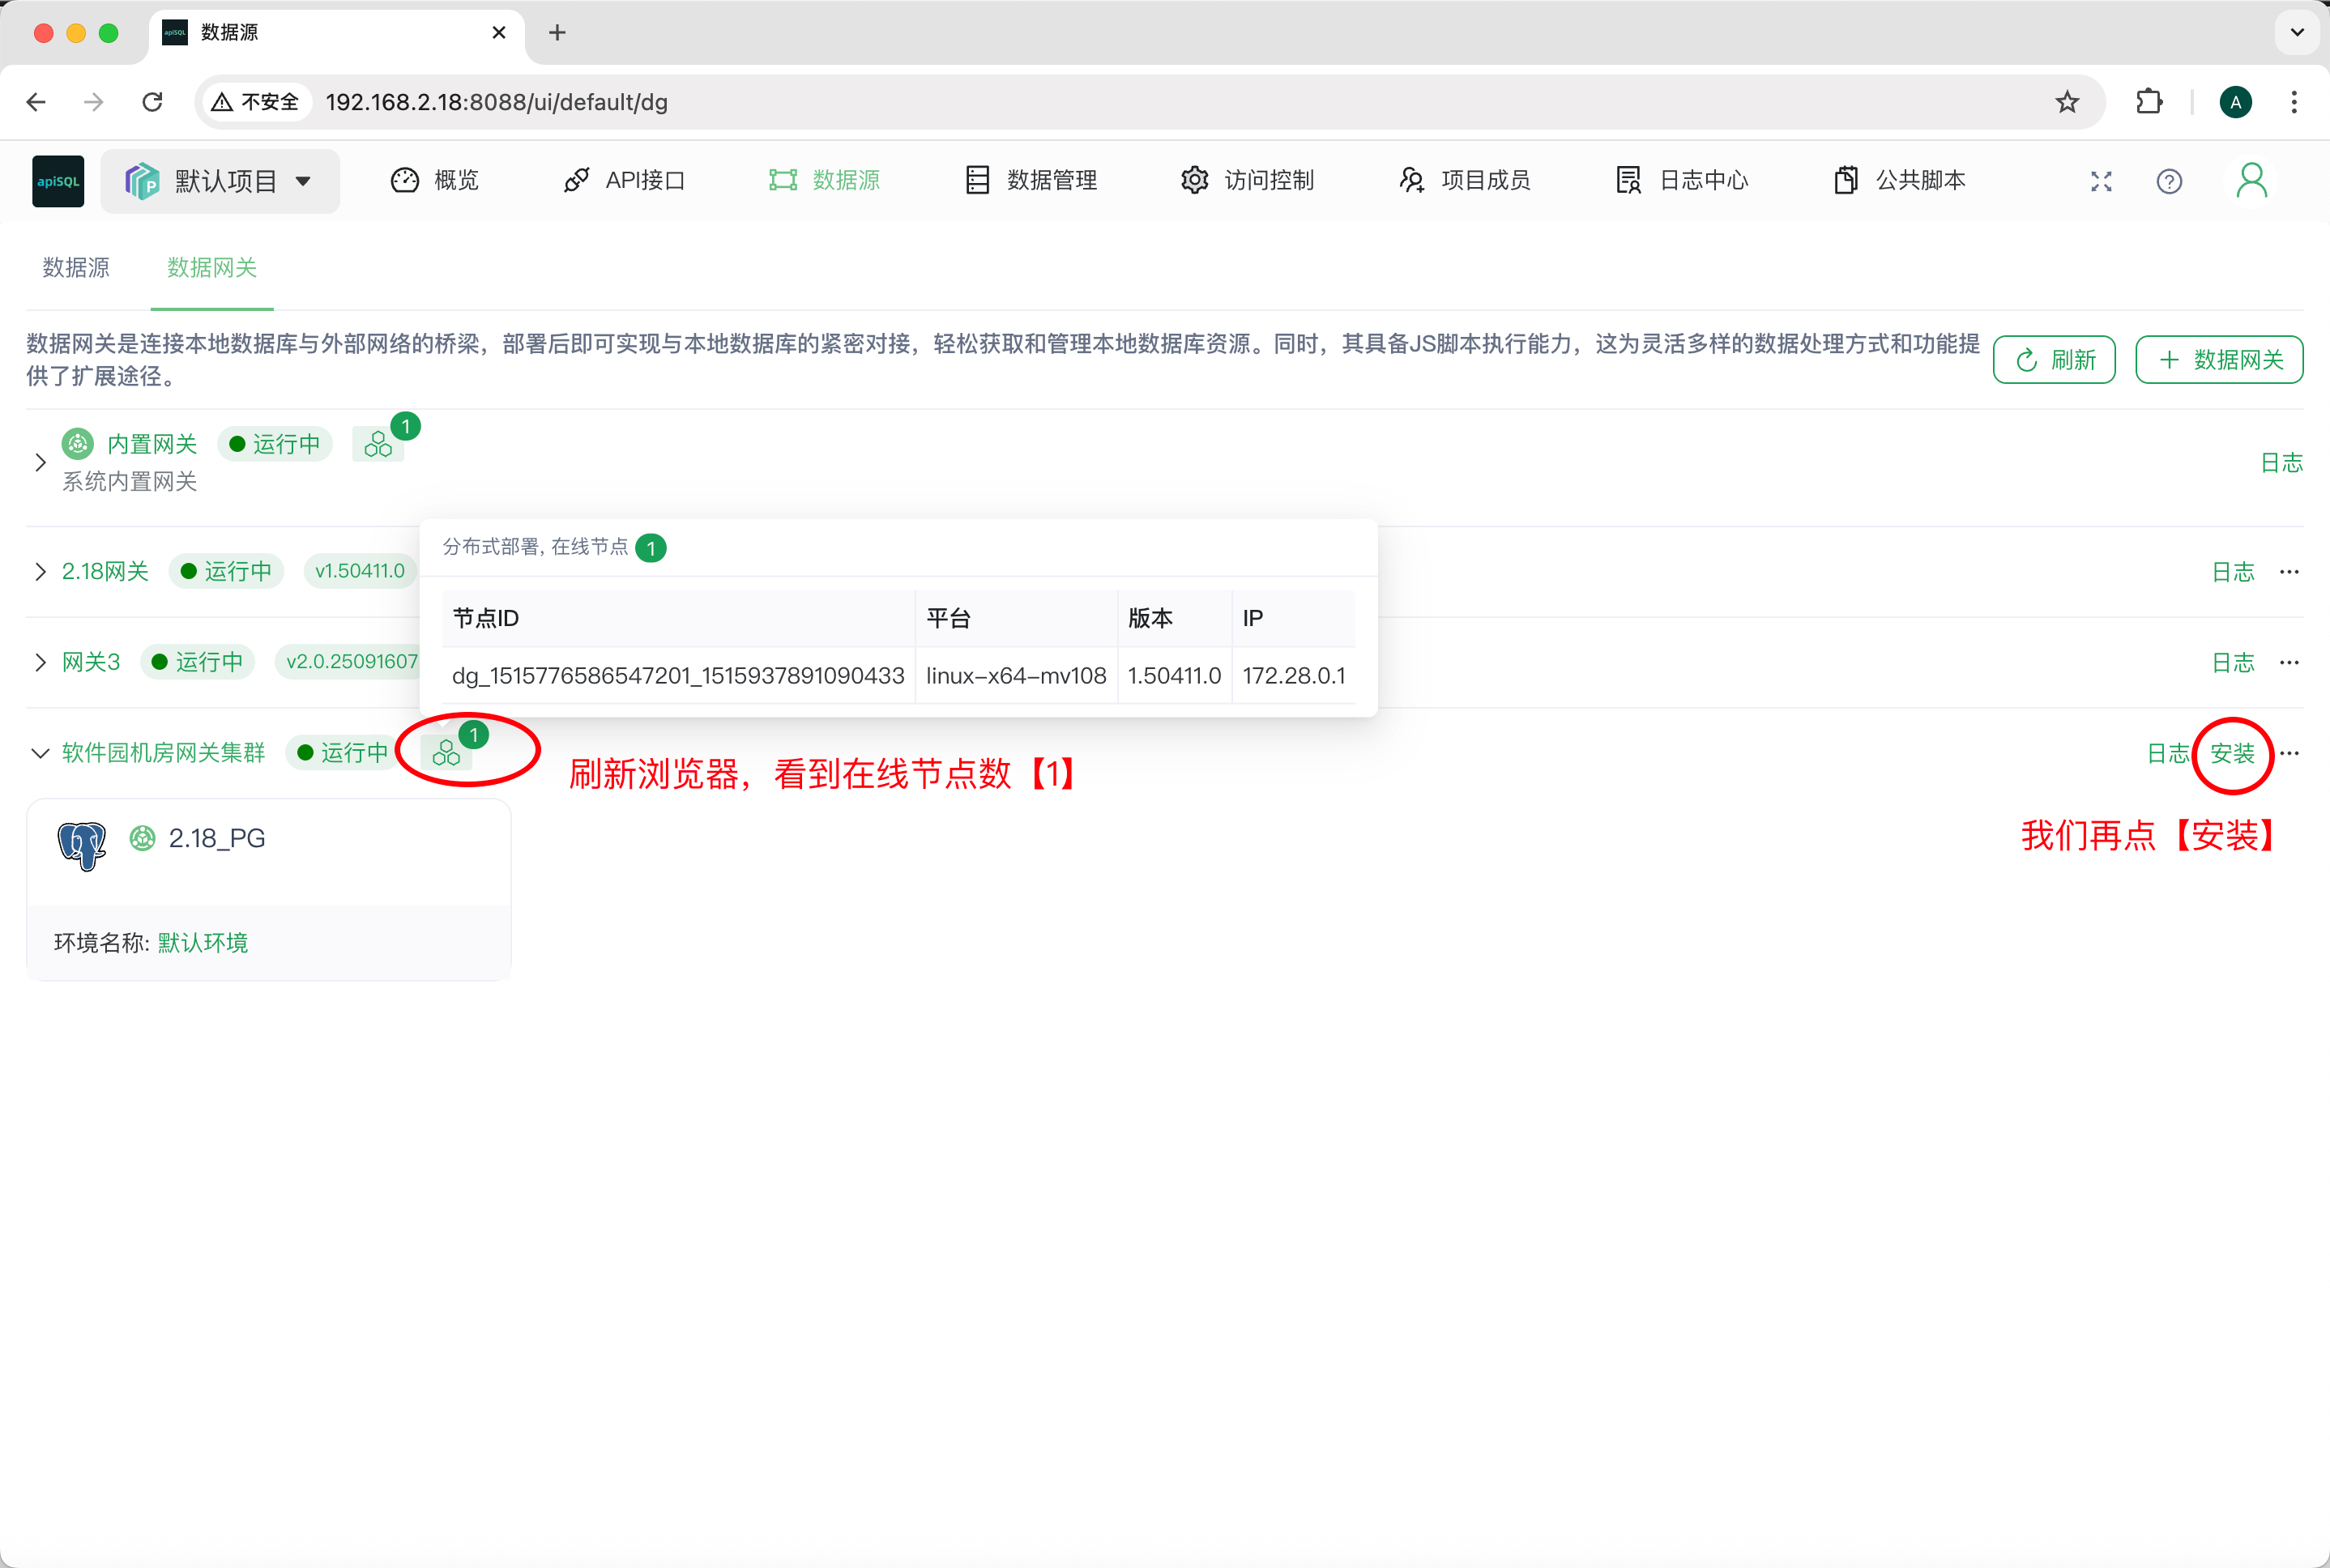Open the 日志中心 log center icon
Viewport: 2330px width, 1568px height.
[1628, 180]
